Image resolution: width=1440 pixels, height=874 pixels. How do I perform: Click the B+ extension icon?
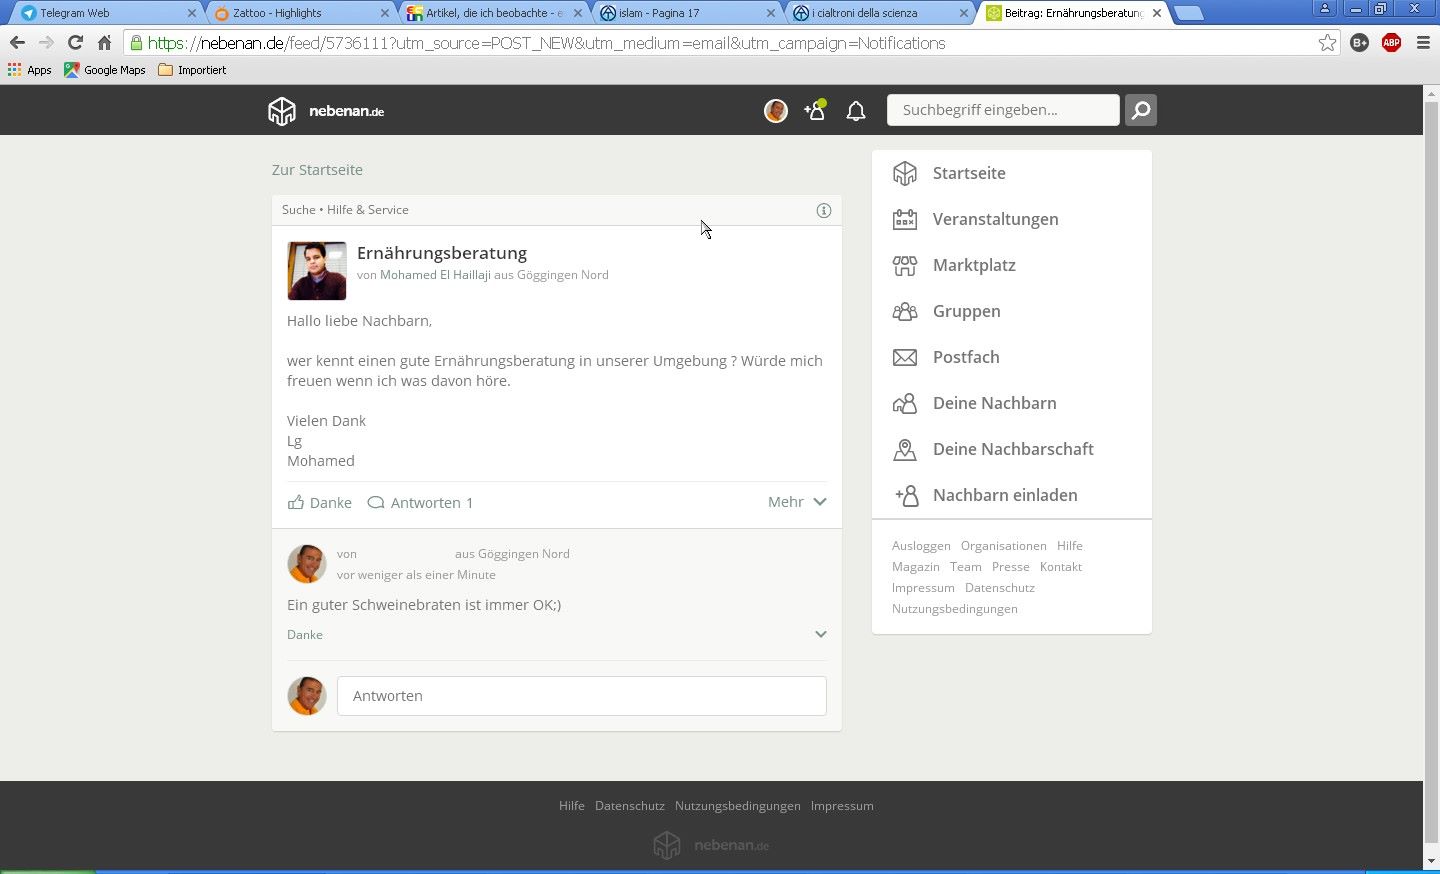coord(1359,43)
